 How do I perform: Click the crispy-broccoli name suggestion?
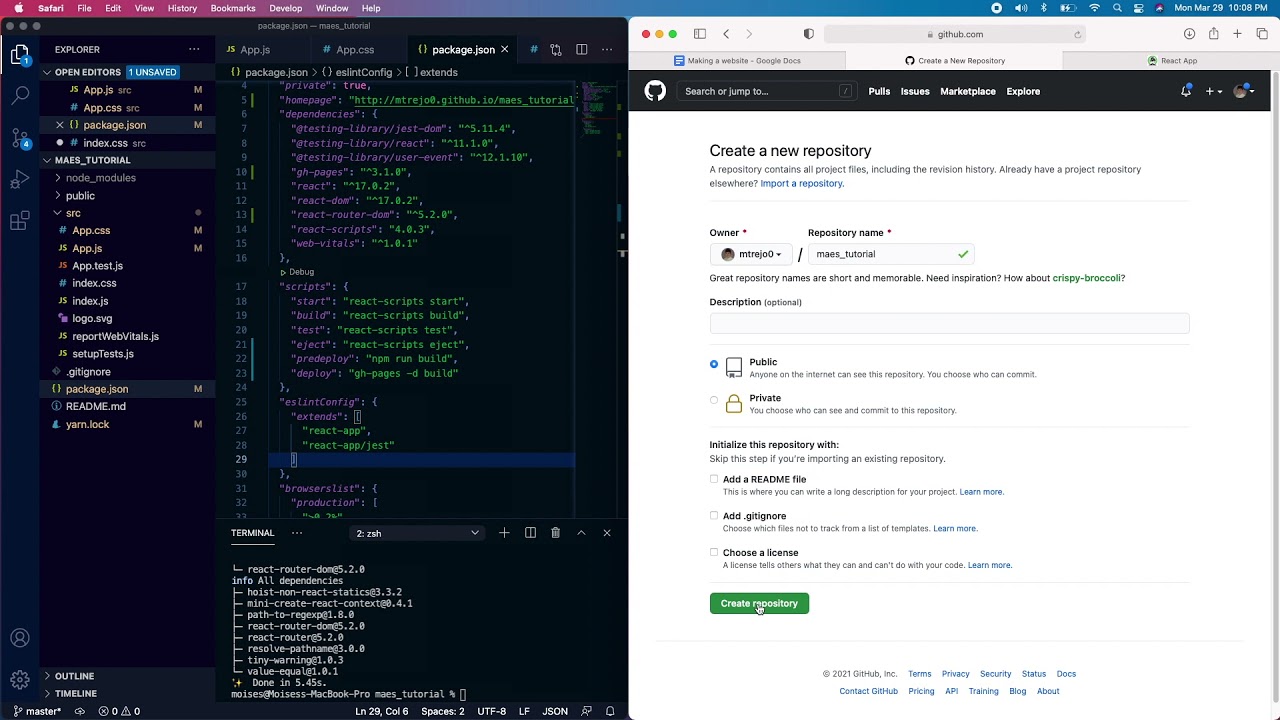[x=1086, y=278]
